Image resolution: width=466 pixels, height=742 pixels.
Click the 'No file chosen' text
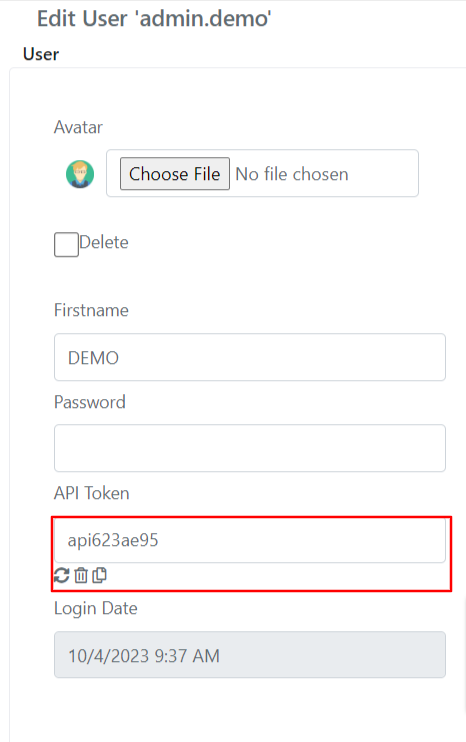(292, 174)
